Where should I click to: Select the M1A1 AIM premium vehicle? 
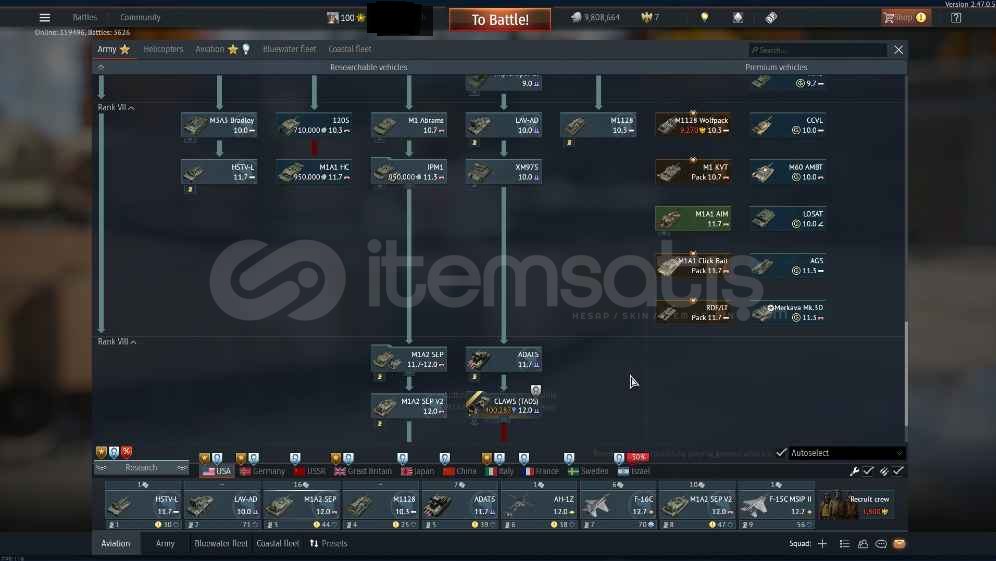(x=693, y=218)
